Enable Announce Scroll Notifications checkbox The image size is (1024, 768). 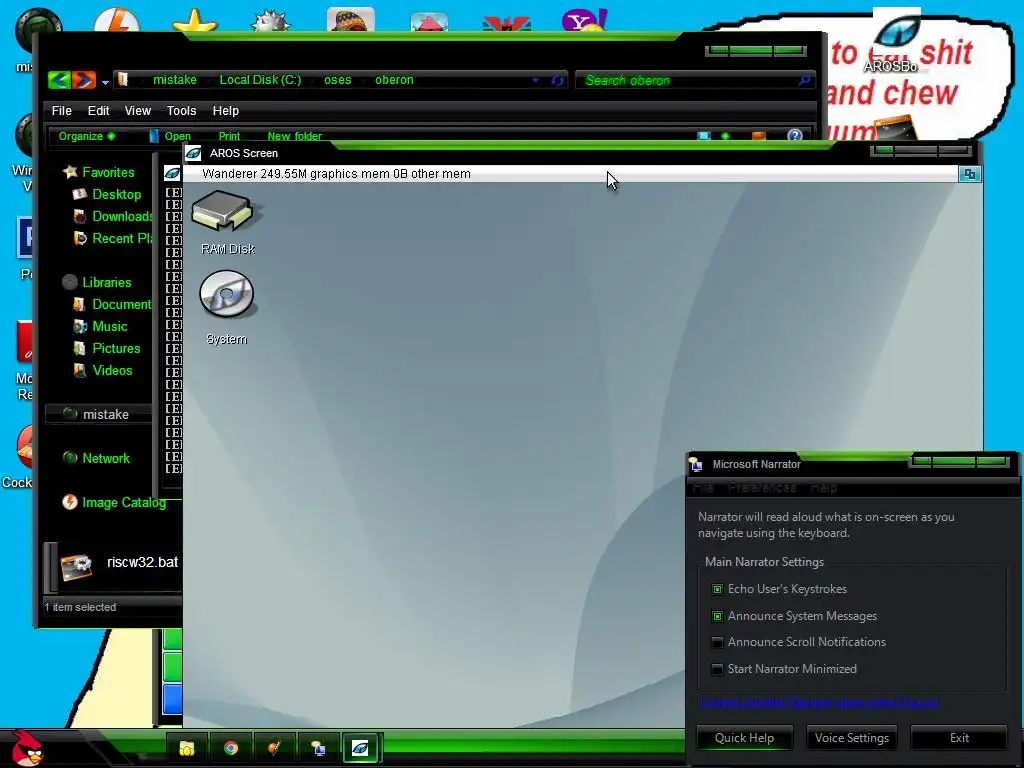pyautogui.click(x=717, y=642)
